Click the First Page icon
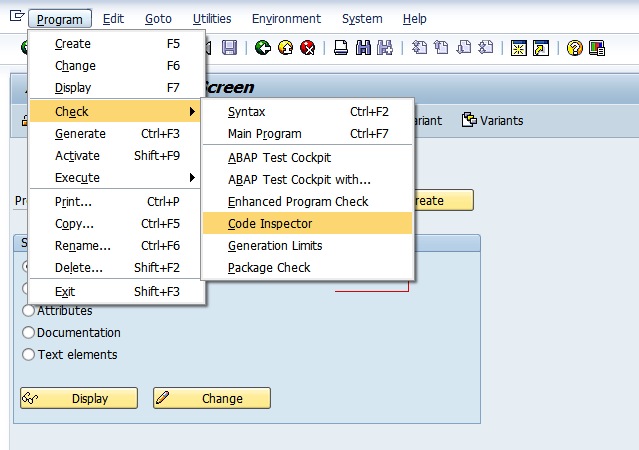 [419, 48]
